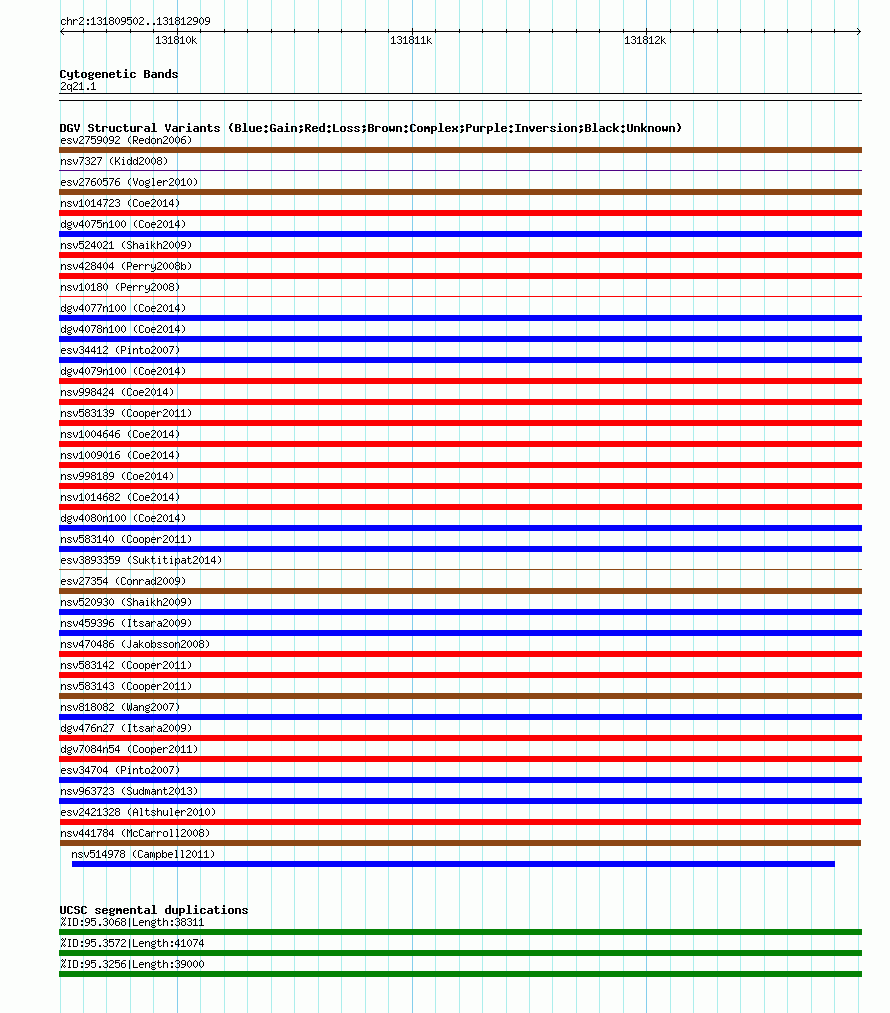Select dgv7084n54 (Cooper2011) label
Image resolution: width=890 pixels, height=1013 pixels.
pos(129,749)
